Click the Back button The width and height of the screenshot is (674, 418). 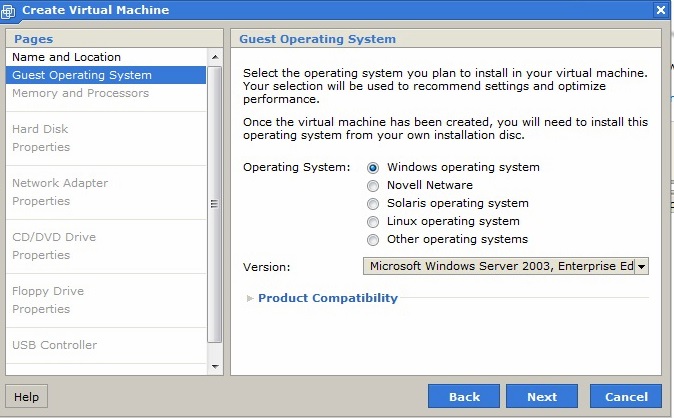[464, 396]
